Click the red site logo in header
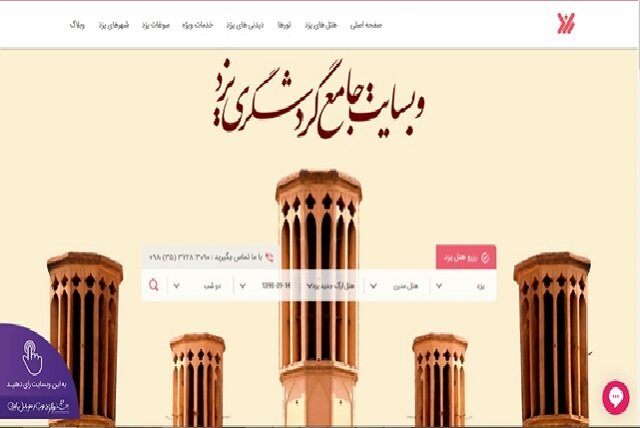The height and width of the screenshot is (428, 640). [x=567, y=23]
